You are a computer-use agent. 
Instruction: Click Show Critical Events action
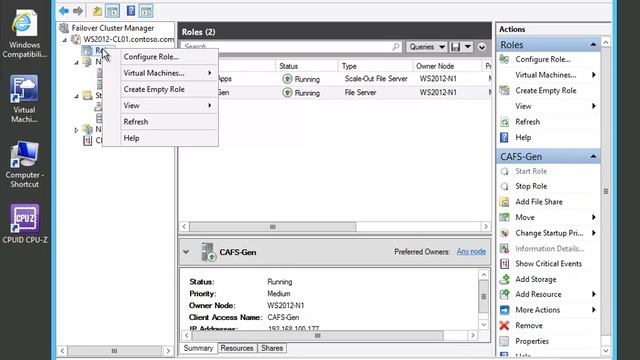click(x=549, y=264)
